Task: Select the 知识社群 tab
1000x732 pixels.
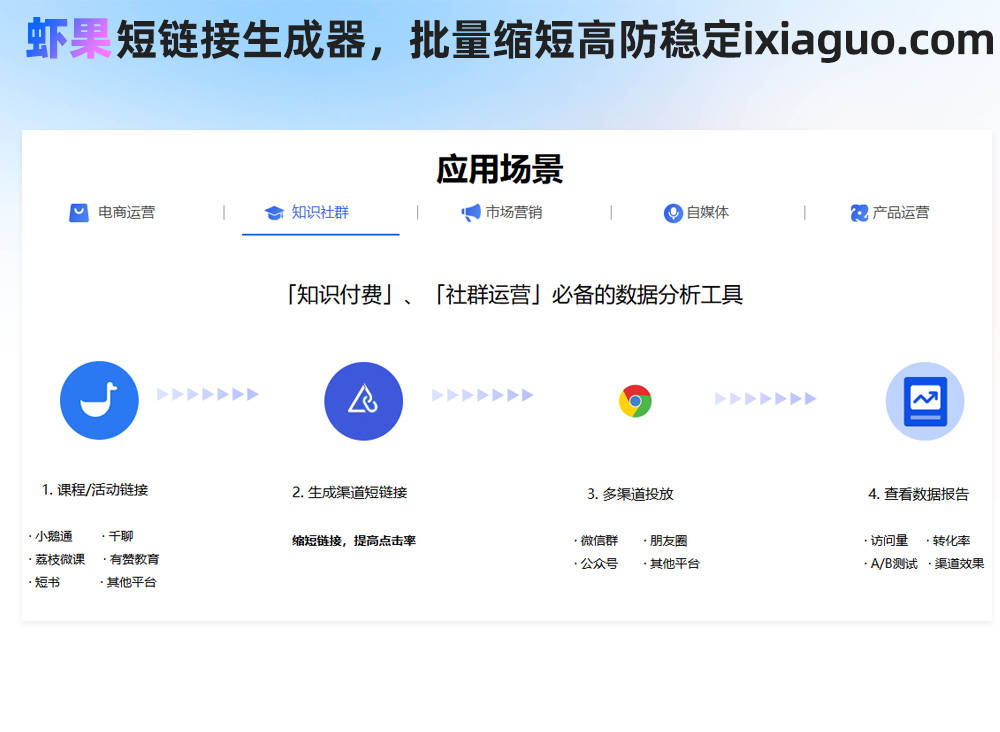Action: click(x=320, y=213)
